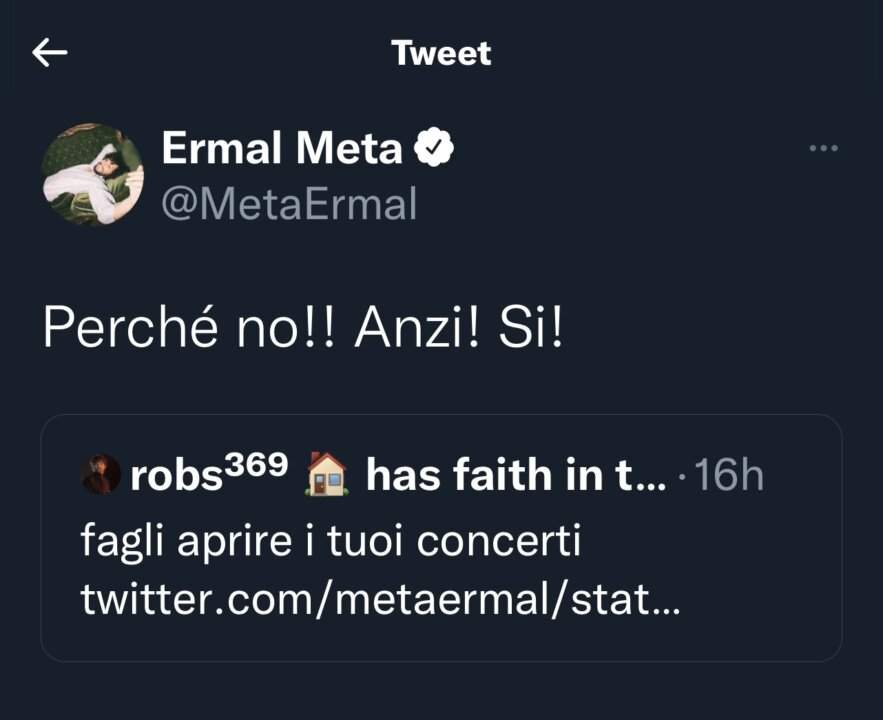The image size is (883, 720).
Task: Open the @MetaErmal handle
Action: coord(288,204)
